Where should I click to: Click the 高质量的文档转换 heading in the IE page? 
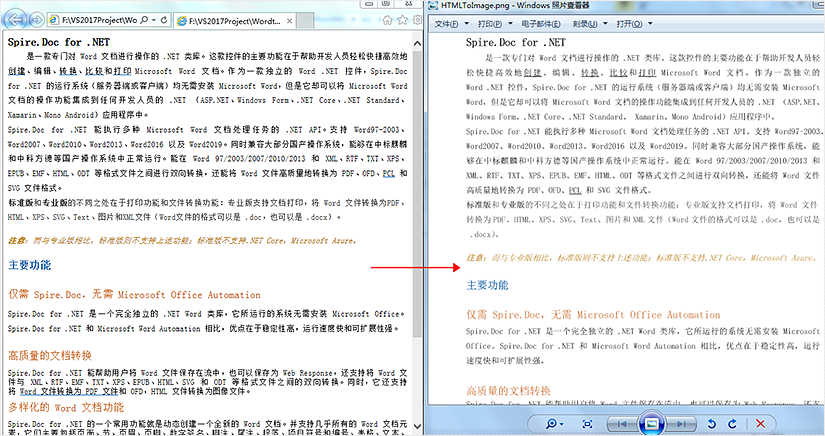(x=50, y=356)
